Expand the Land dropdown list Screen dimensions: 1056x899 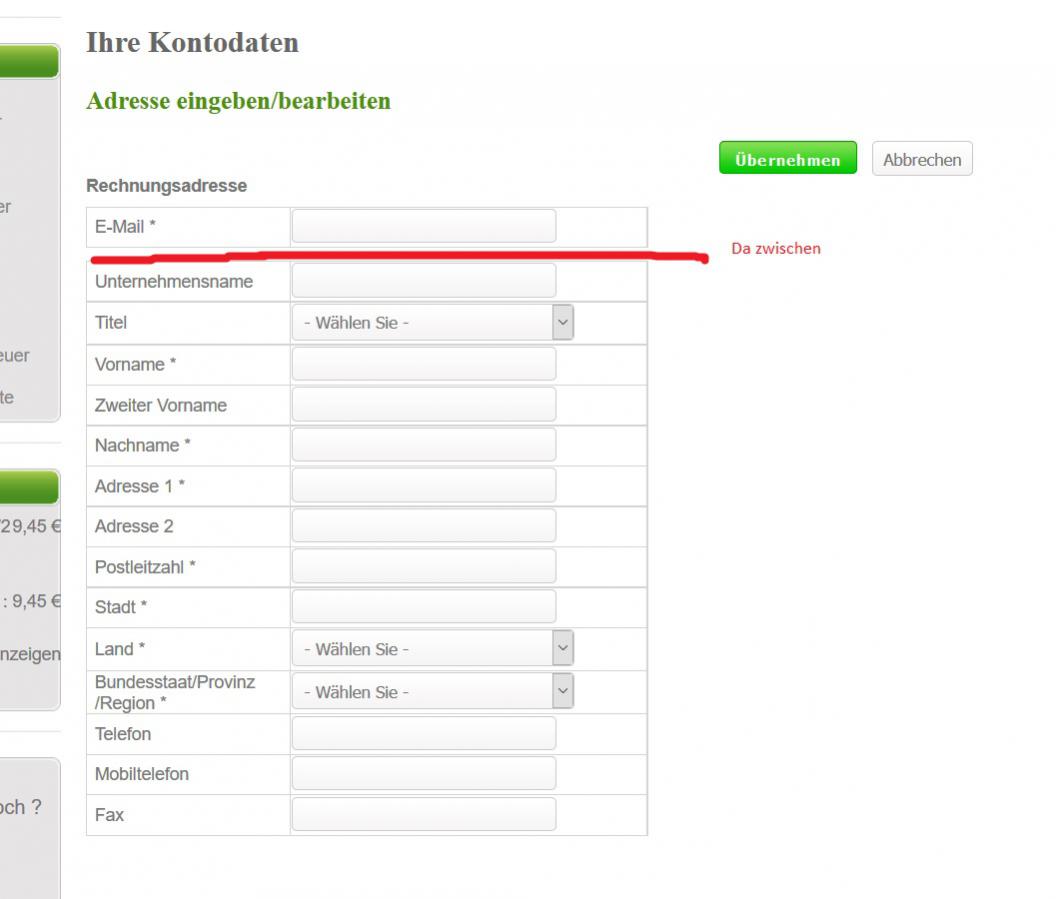432,649
